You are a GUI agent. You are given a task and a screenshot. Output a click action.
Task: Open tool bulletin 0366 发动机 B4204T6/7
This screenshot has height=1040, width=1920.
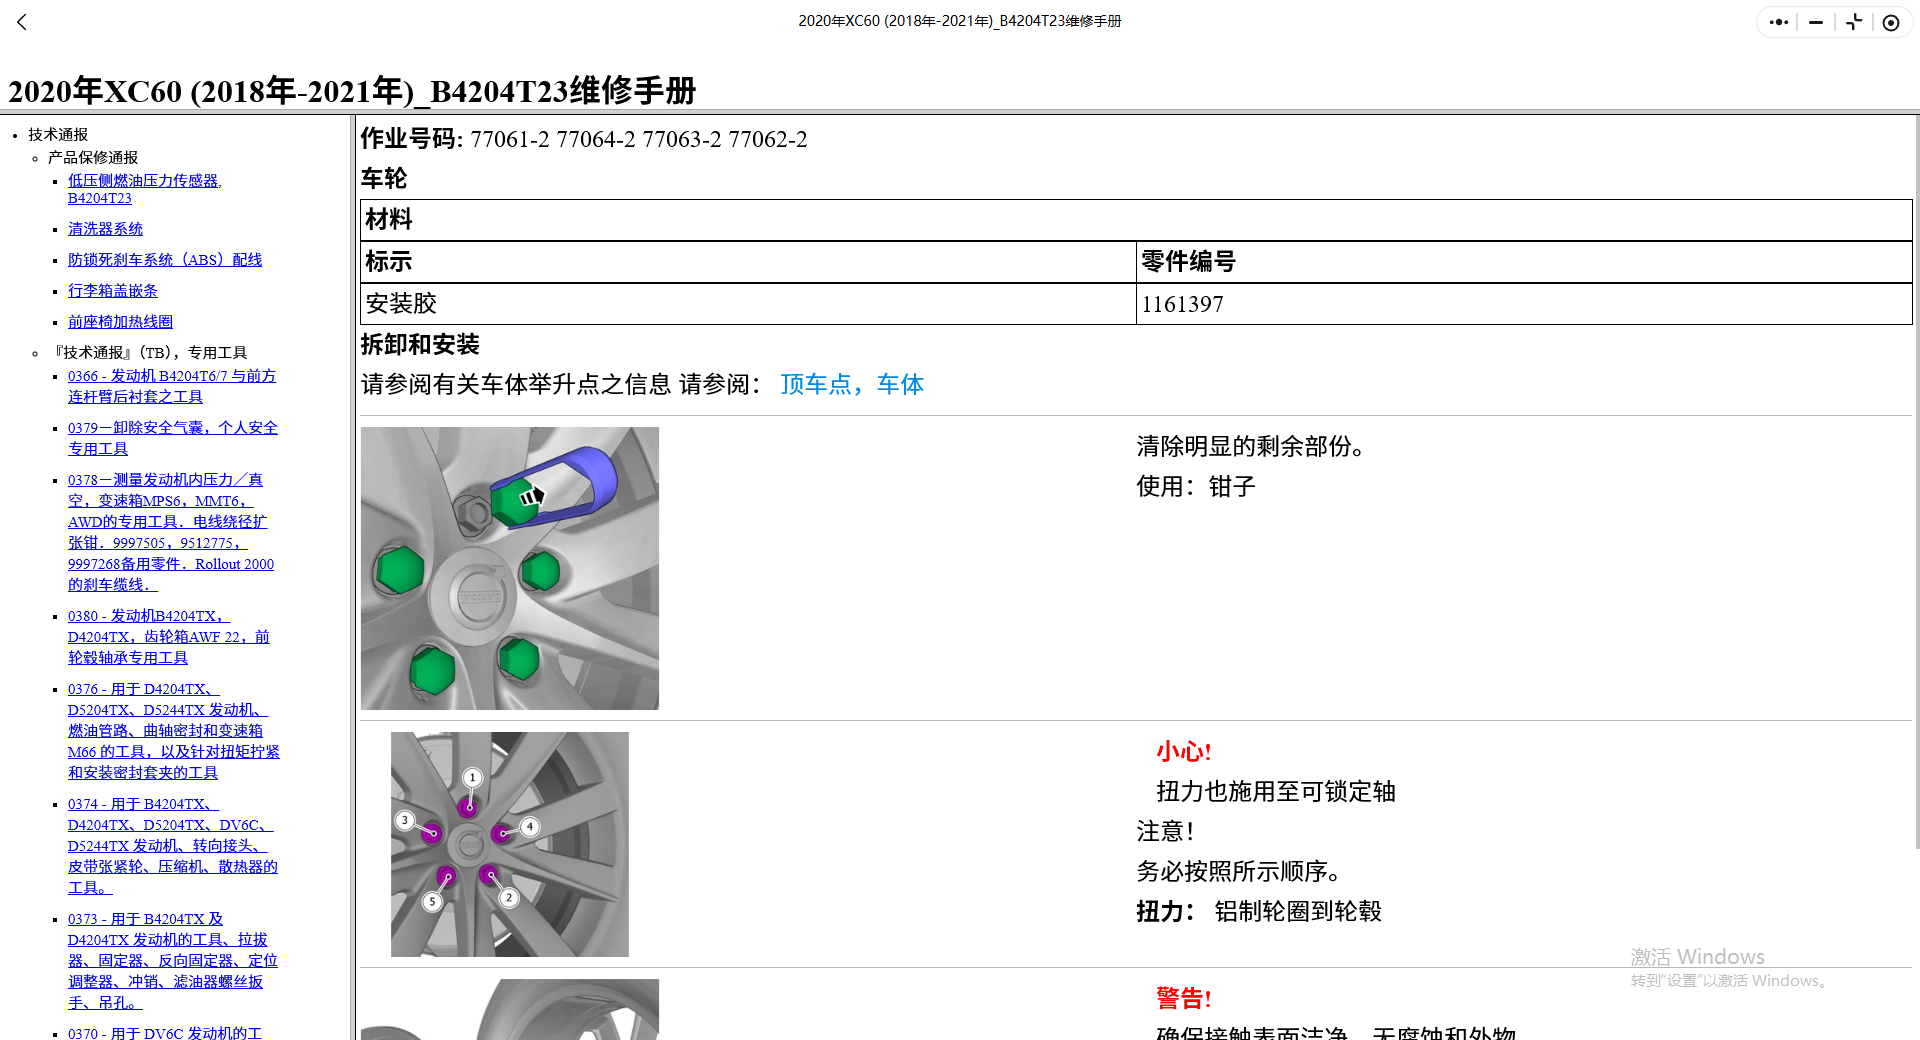coord(172,386)
